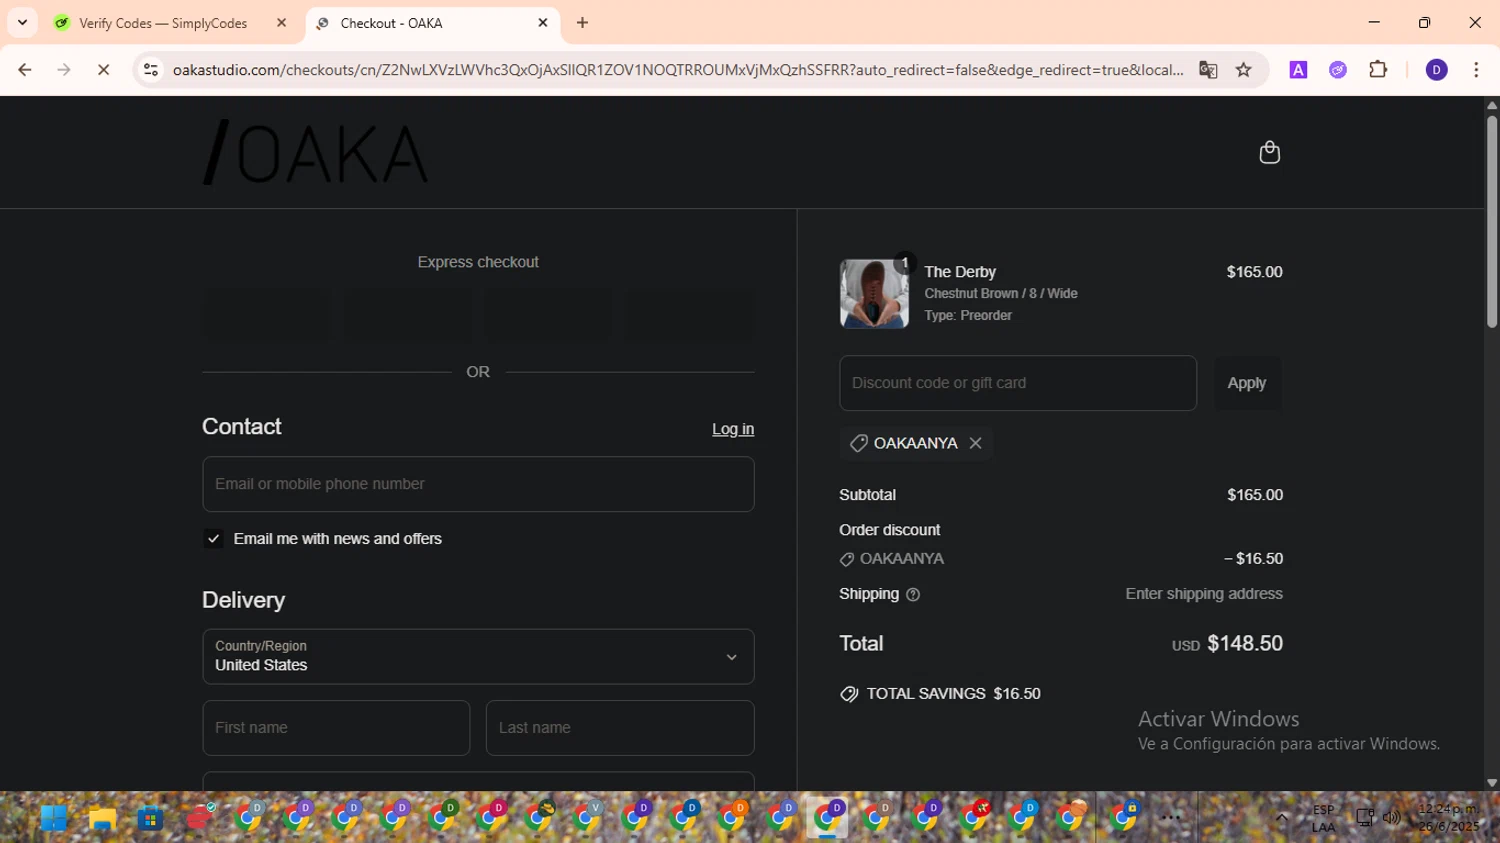The image size is (1500, 843).
Task: Click the OAKA logo
Action: pyautogui.click(x=316, y=153)
